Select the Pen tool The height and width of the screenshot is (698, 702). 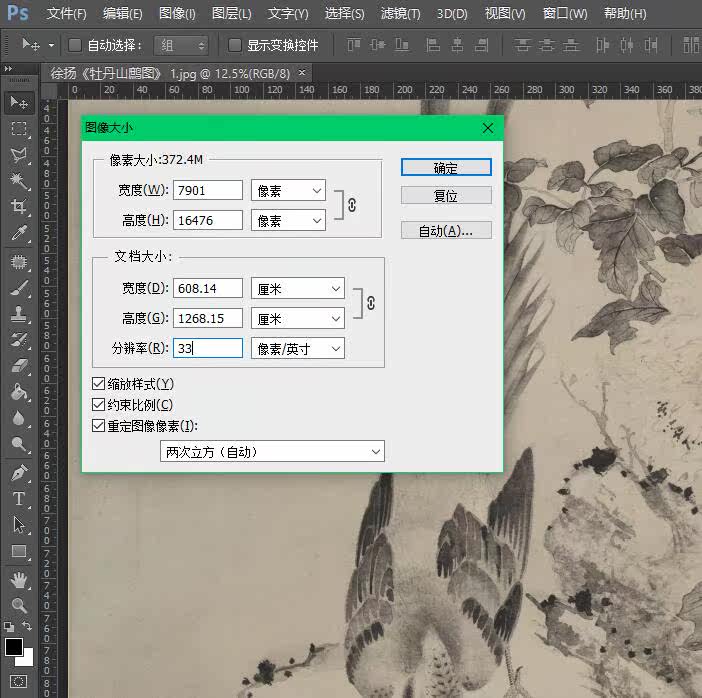19,473
